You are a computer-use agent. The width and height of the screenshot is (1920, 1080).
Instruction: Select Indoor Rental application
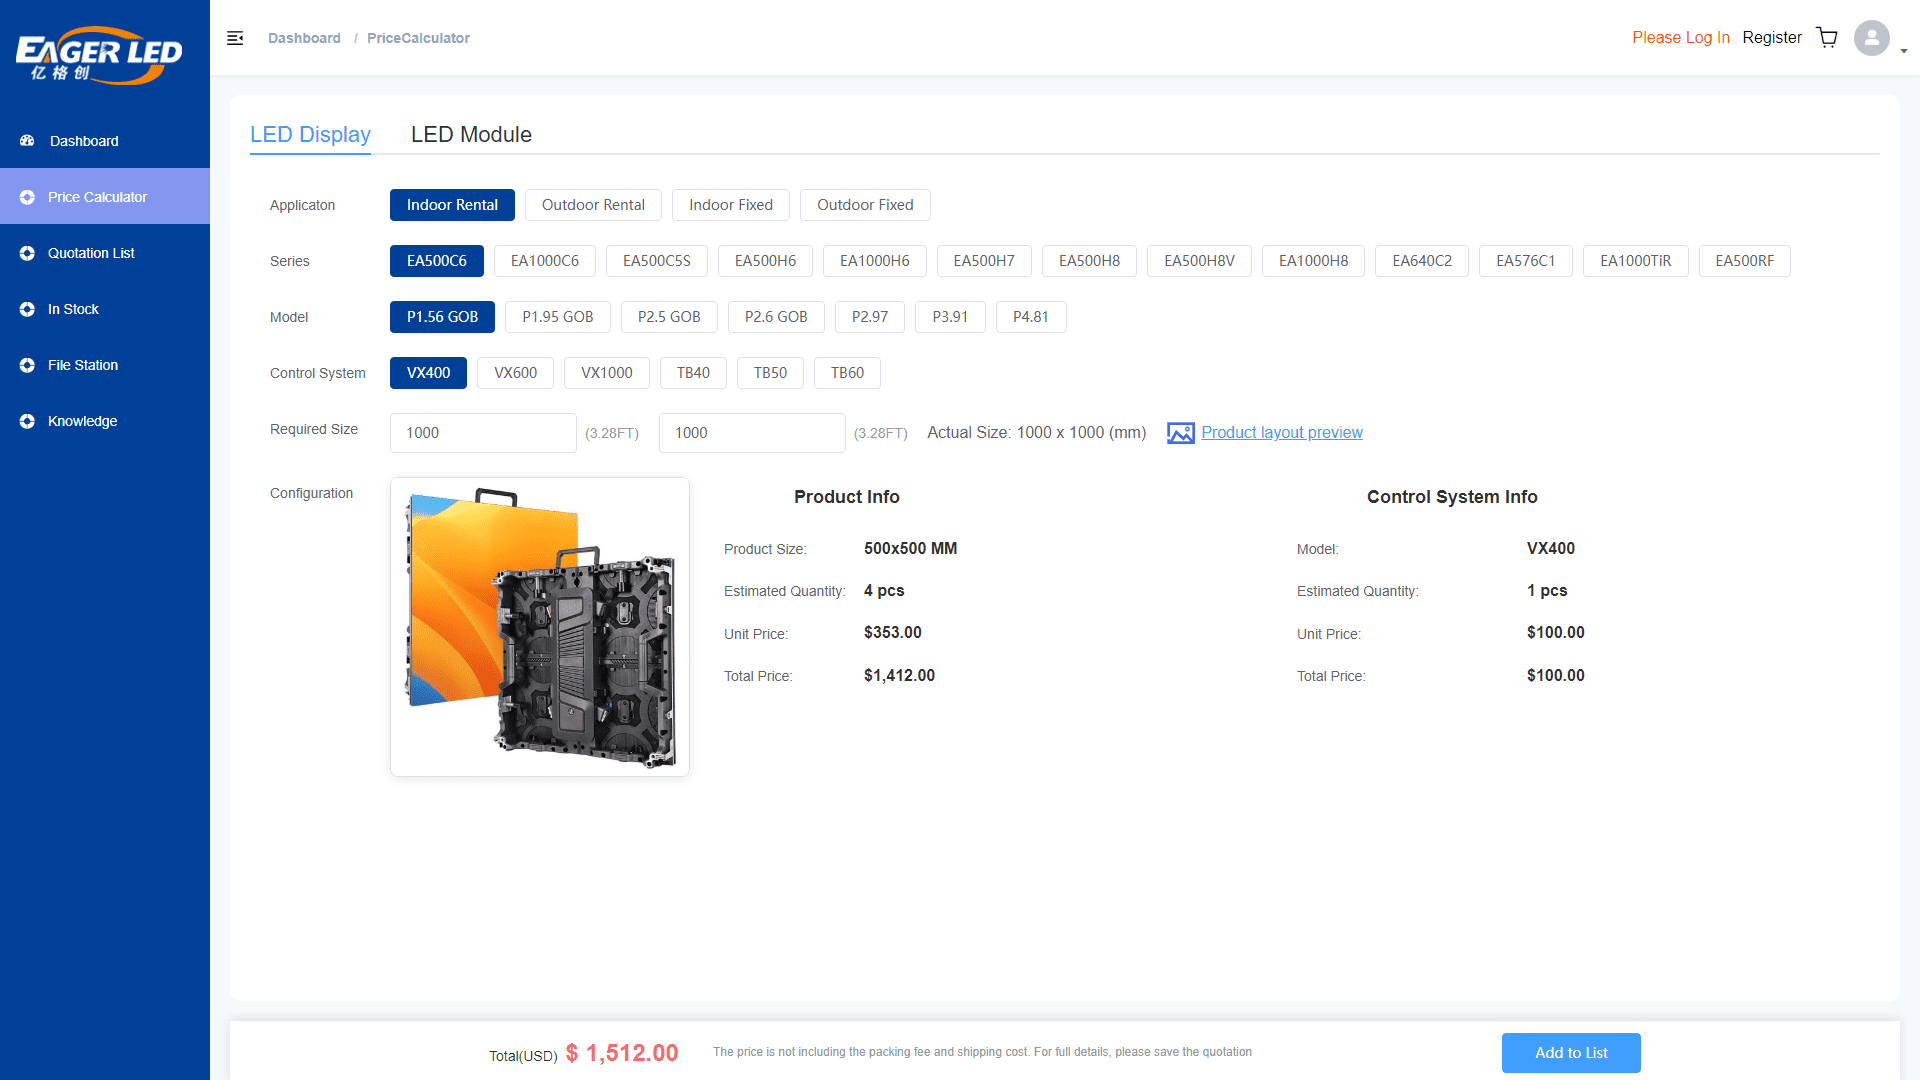tap(452, 205)
